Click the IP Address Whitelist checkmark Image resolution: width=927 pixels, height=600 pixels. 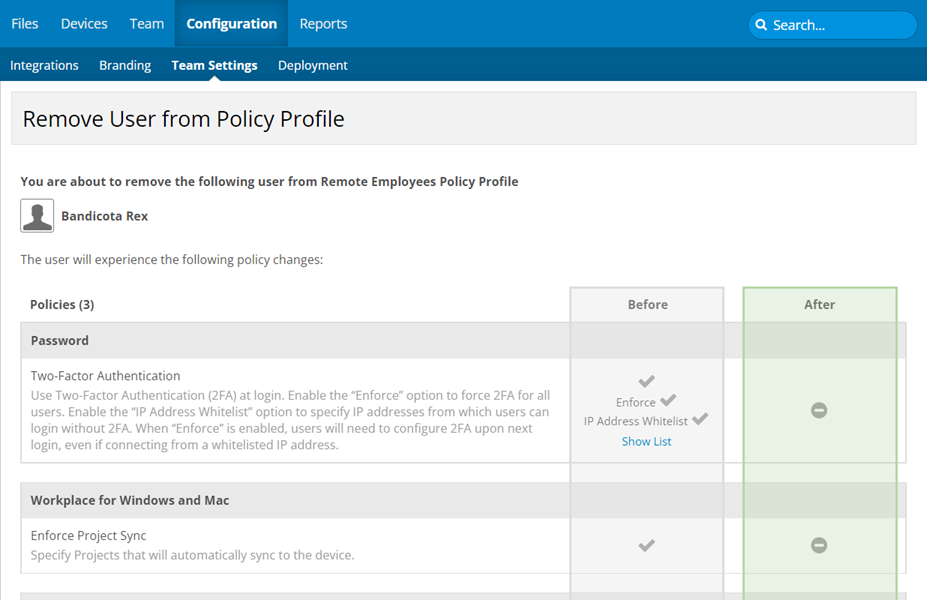(x=700, y=420)
